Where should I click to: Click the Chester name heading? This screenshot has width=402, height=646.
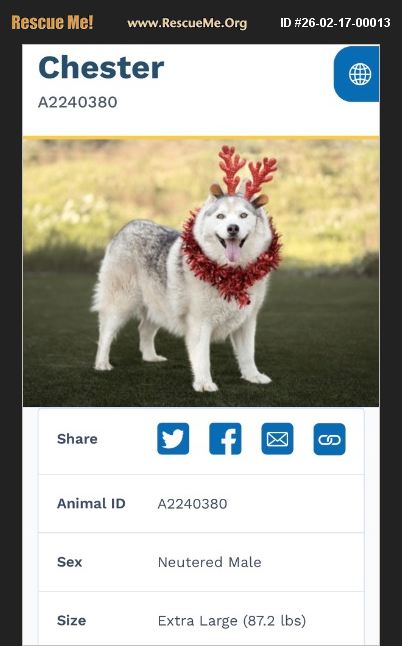coord(101,68)
